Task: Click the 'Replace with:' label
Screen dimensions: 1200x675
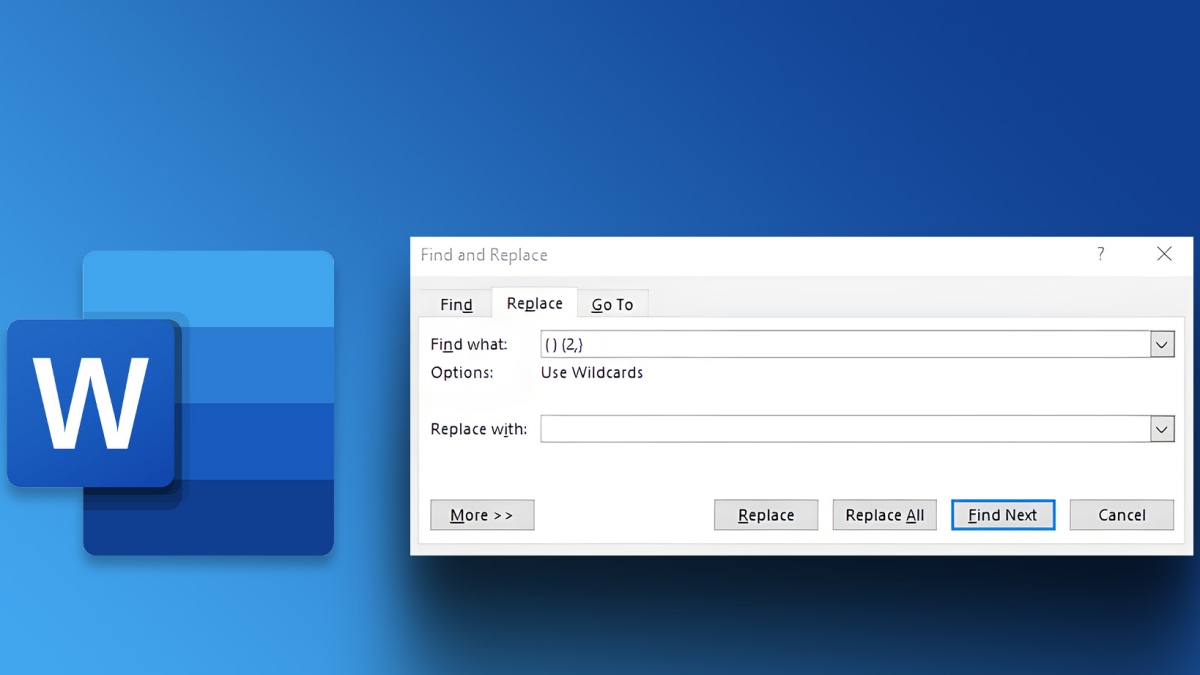Action: coord(479,429)
